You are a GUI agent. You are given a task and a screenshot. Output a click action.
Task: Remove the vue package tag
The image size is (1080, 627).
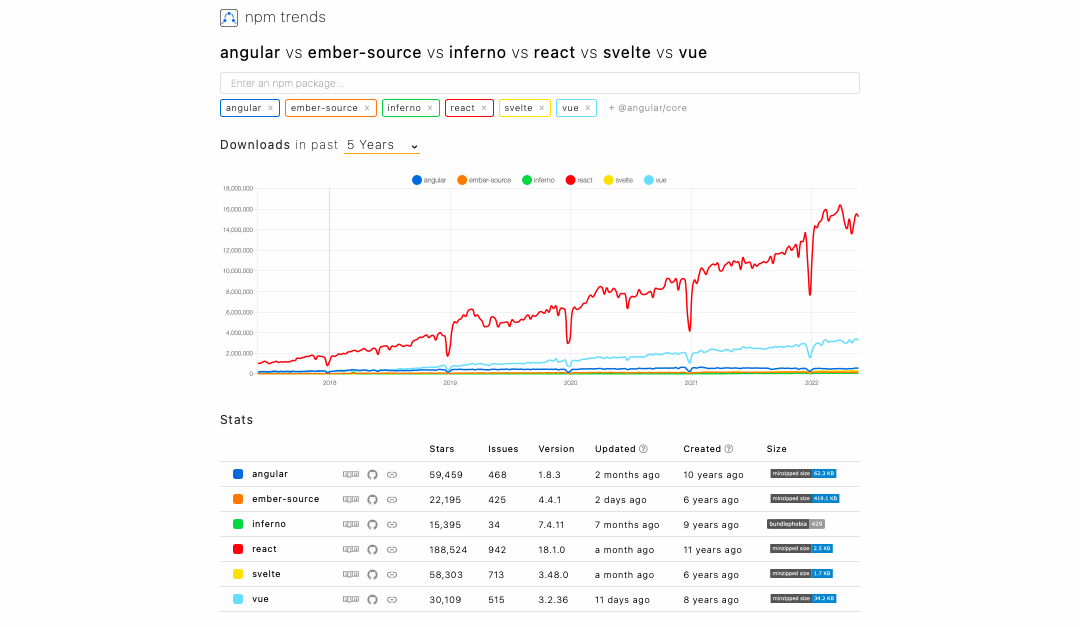(x=588, y=108)
